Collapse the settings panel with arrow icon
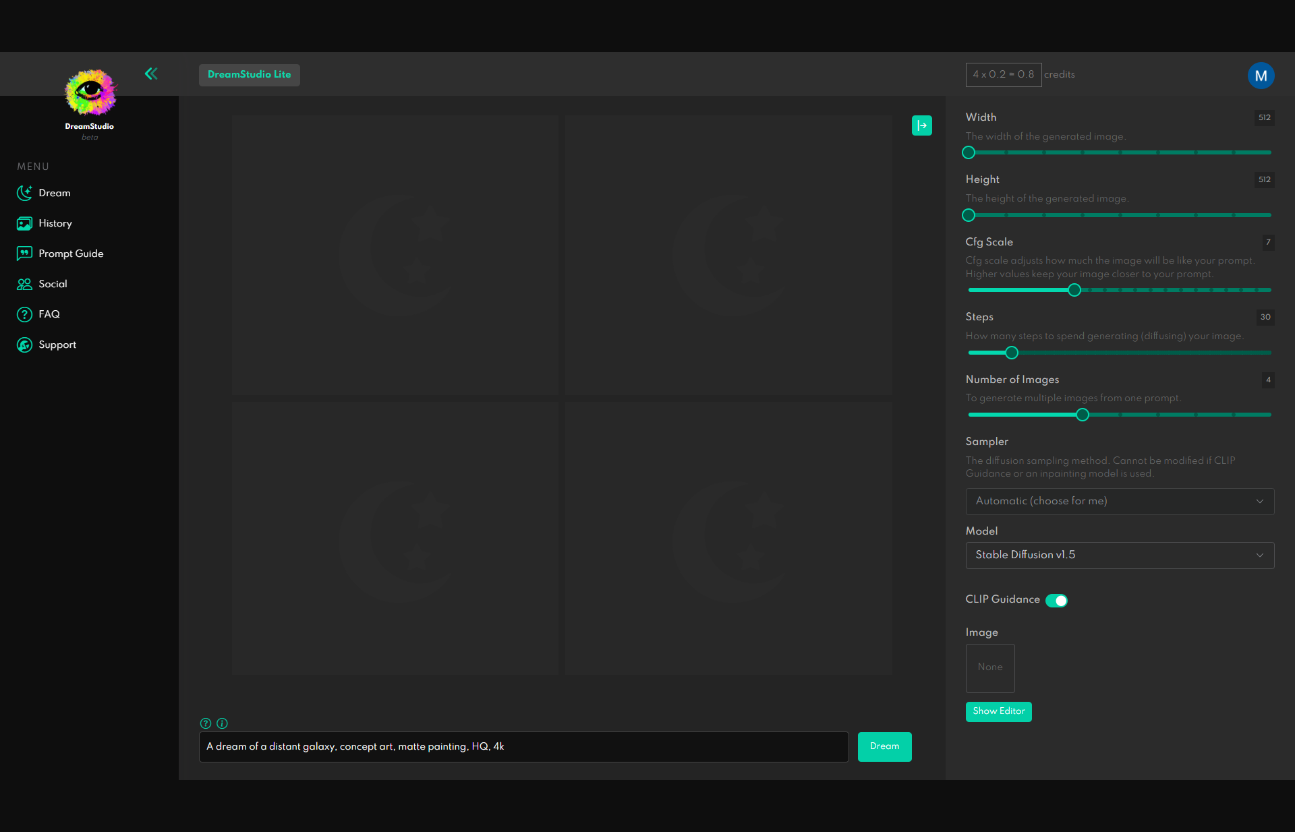Image resolution: width=1295 pixels, height=832 pixels. pyautogui.click(x=922, y=125)
